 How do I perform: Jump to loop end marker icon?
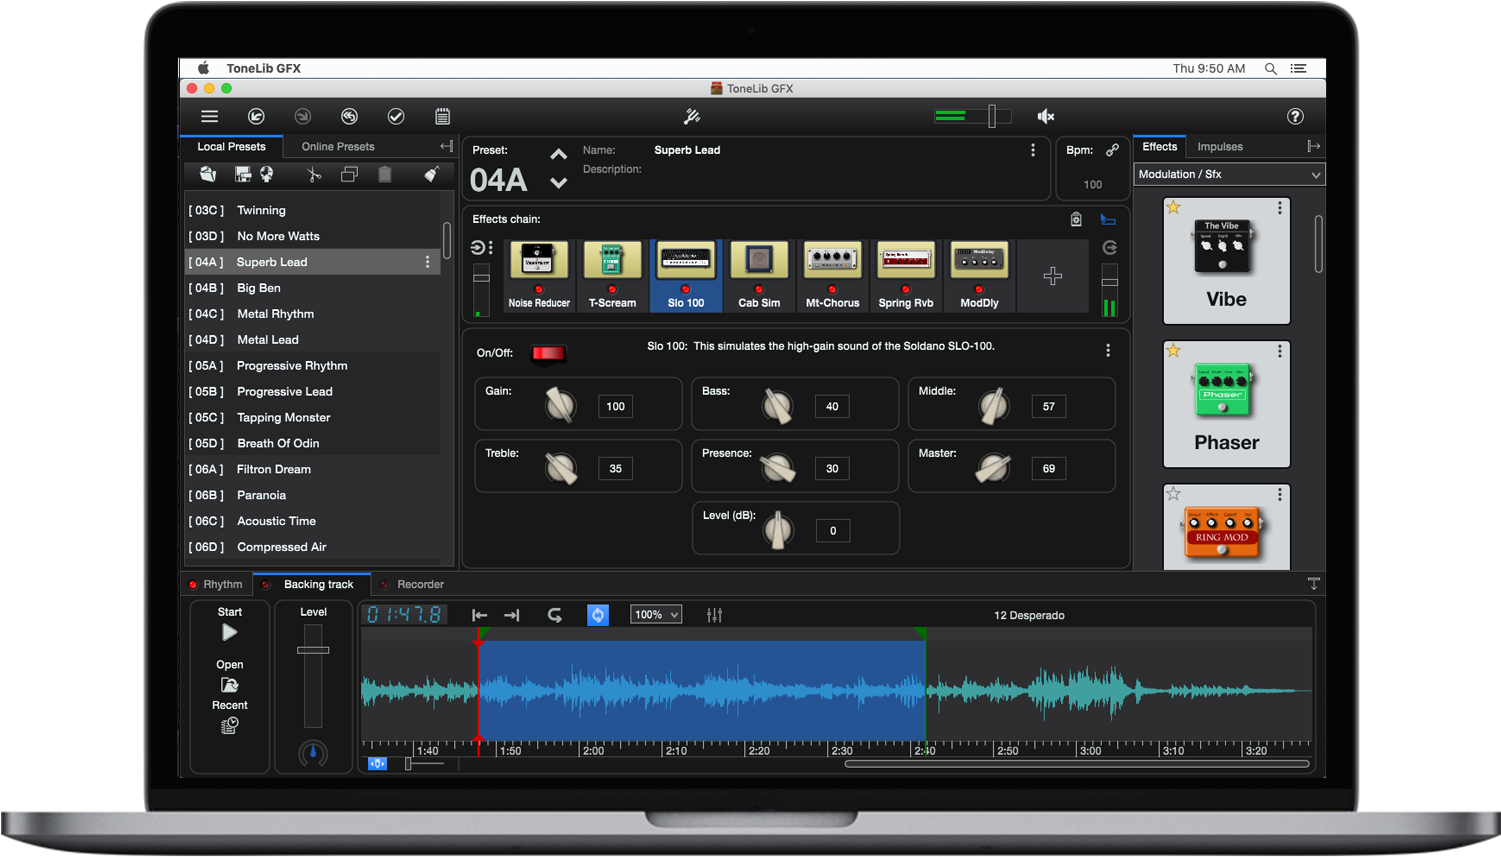point(512,615)
